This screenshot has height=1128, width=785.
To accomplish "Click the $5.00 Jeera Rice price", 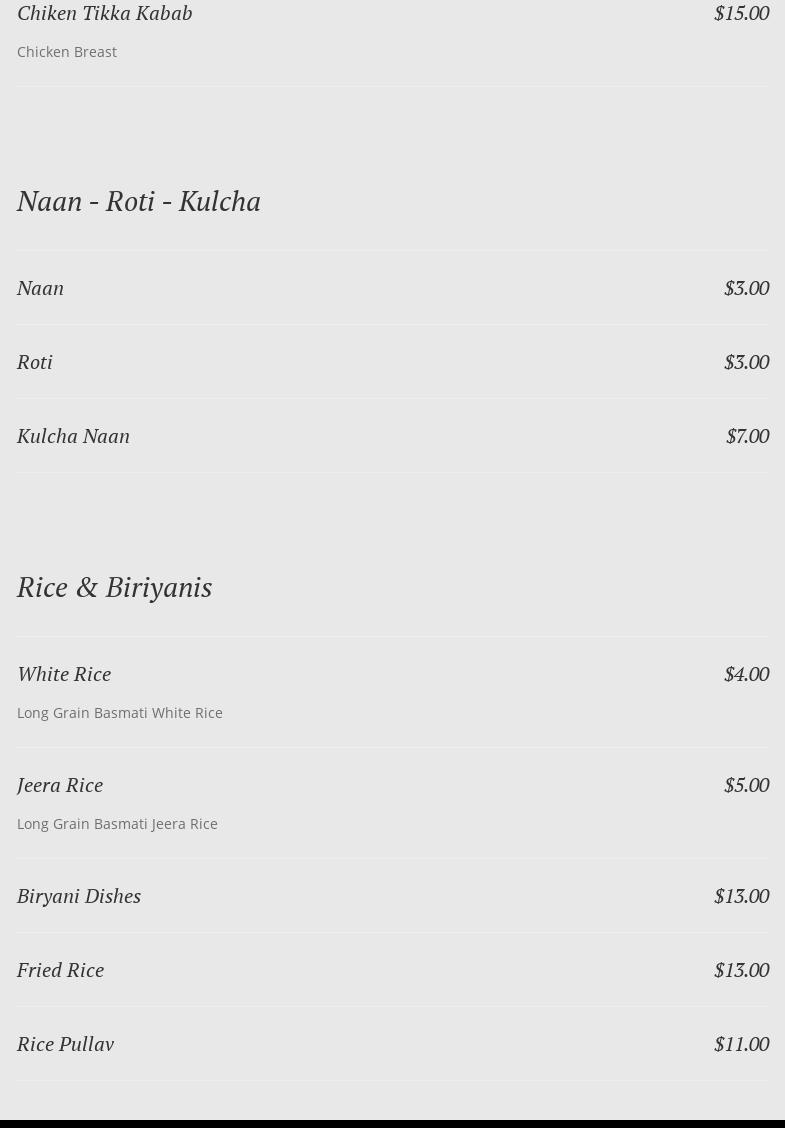I will point(746,785).
